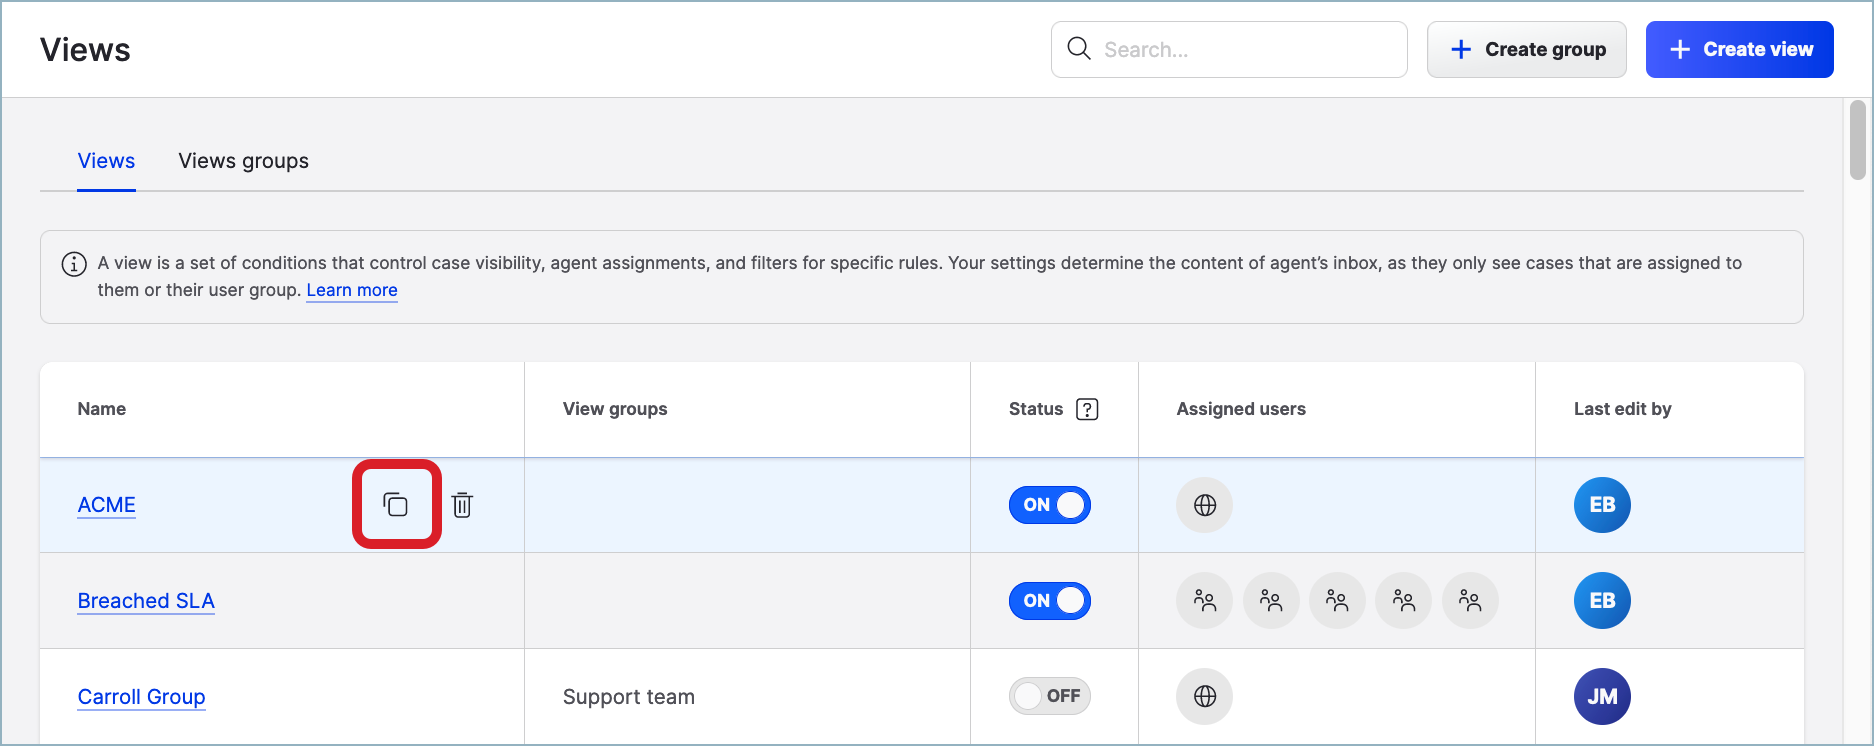Open the Learn more link
Viewport: 1874px width, 746px height.
click(352, 290)
